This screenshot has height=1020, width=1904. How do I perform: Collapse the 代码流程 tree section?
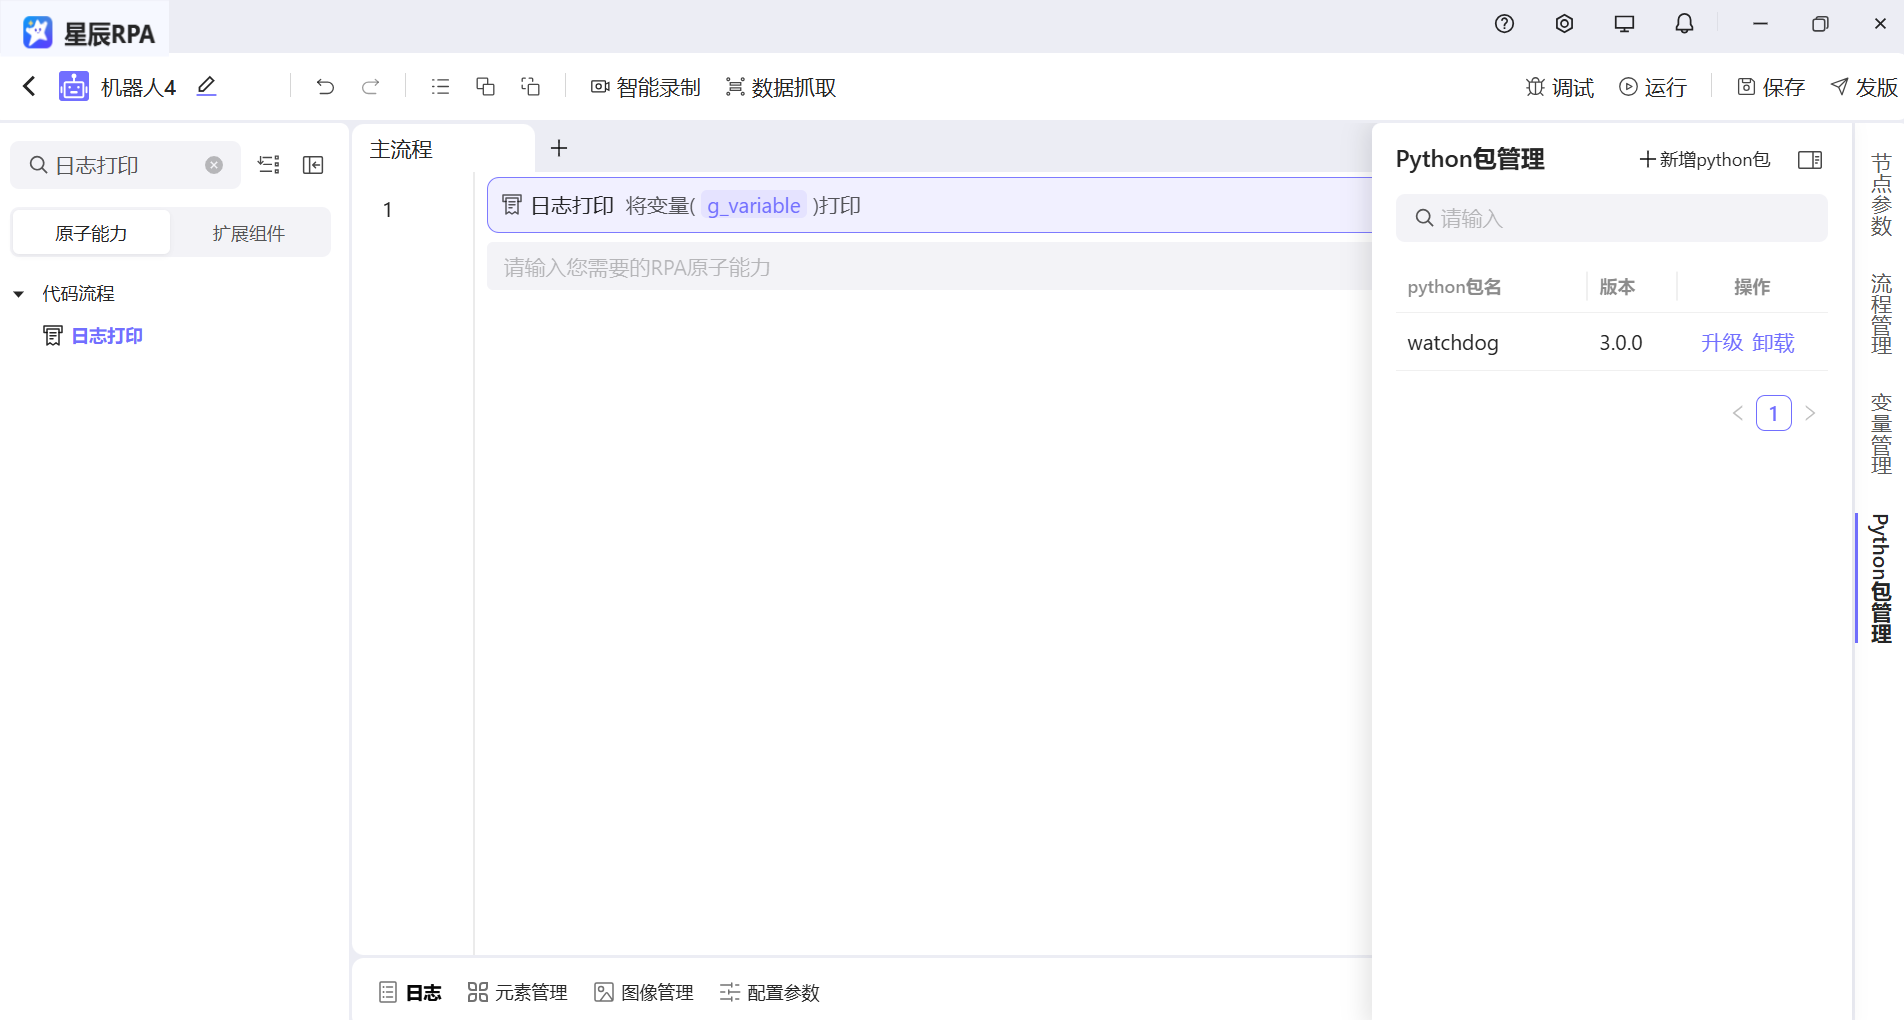[x=17, y=293]
